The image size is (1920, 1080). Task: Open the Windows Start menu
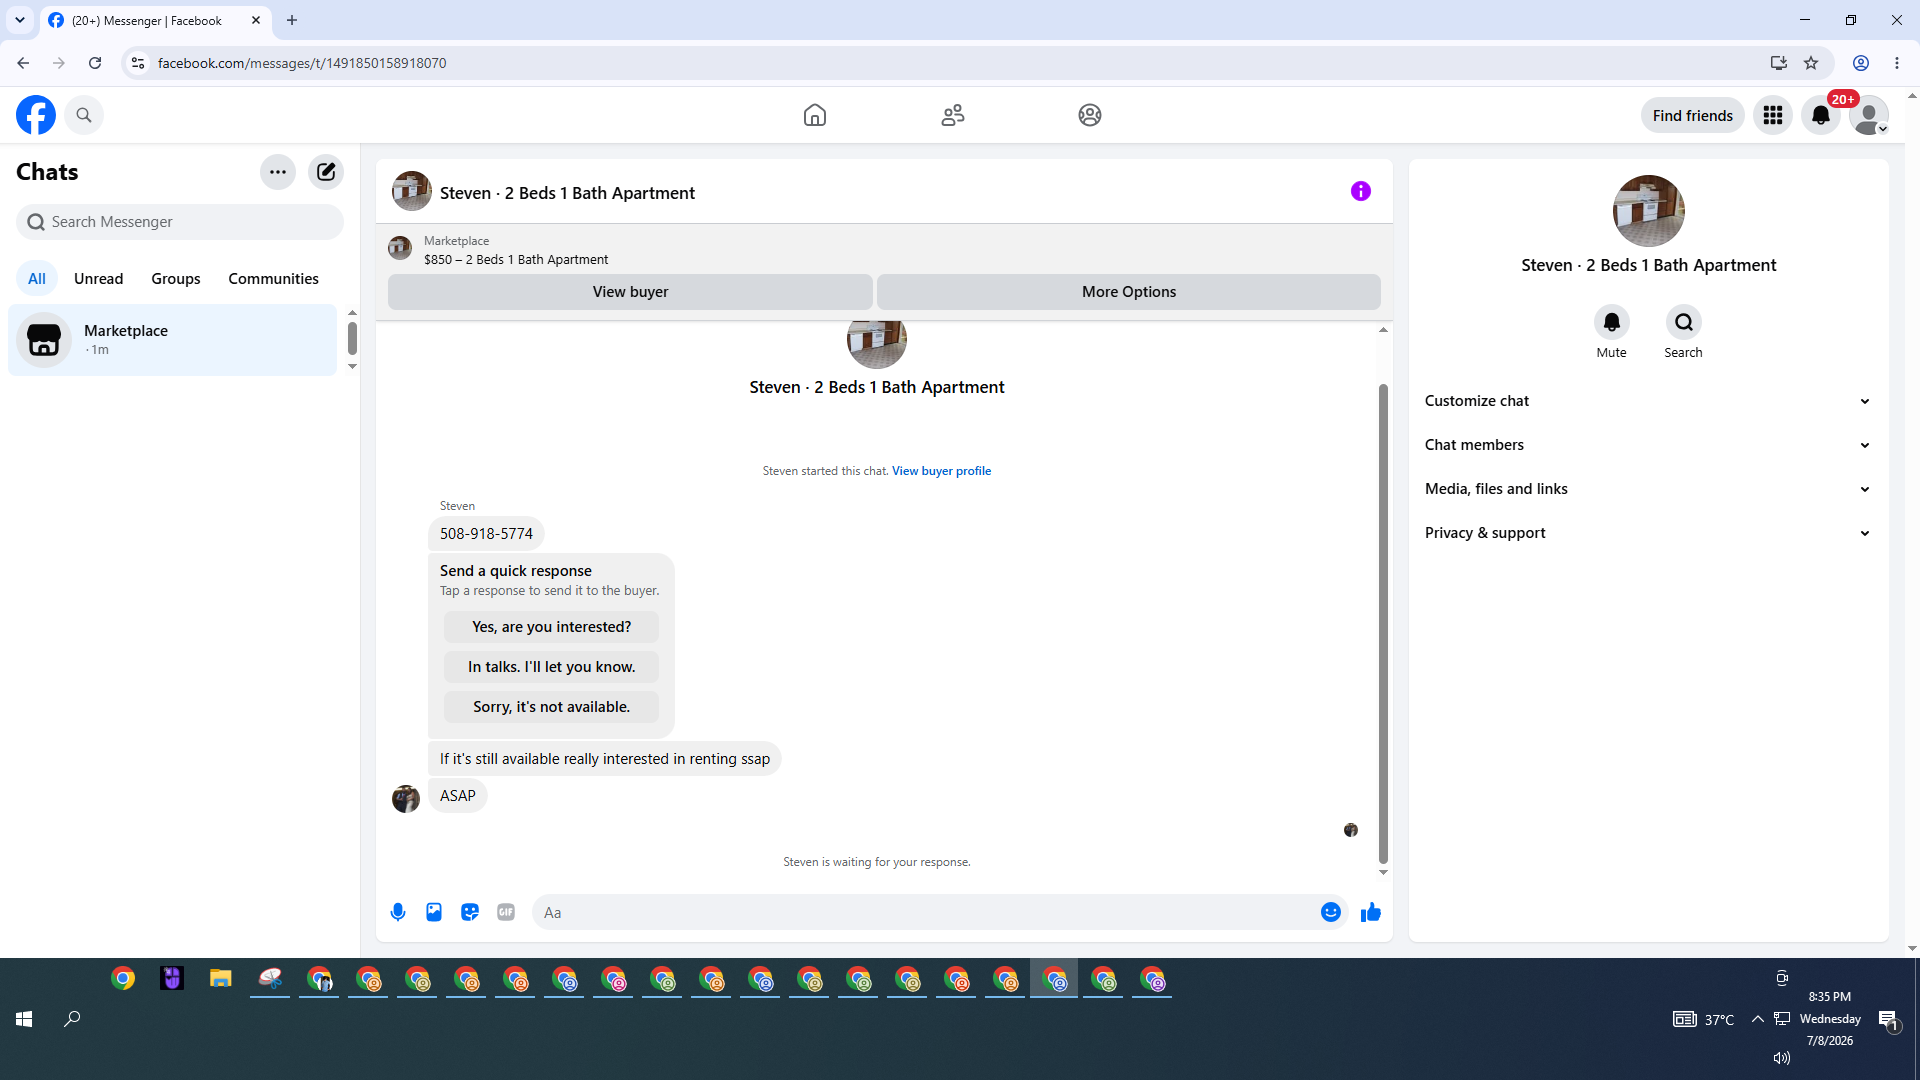click(24, 1019)
